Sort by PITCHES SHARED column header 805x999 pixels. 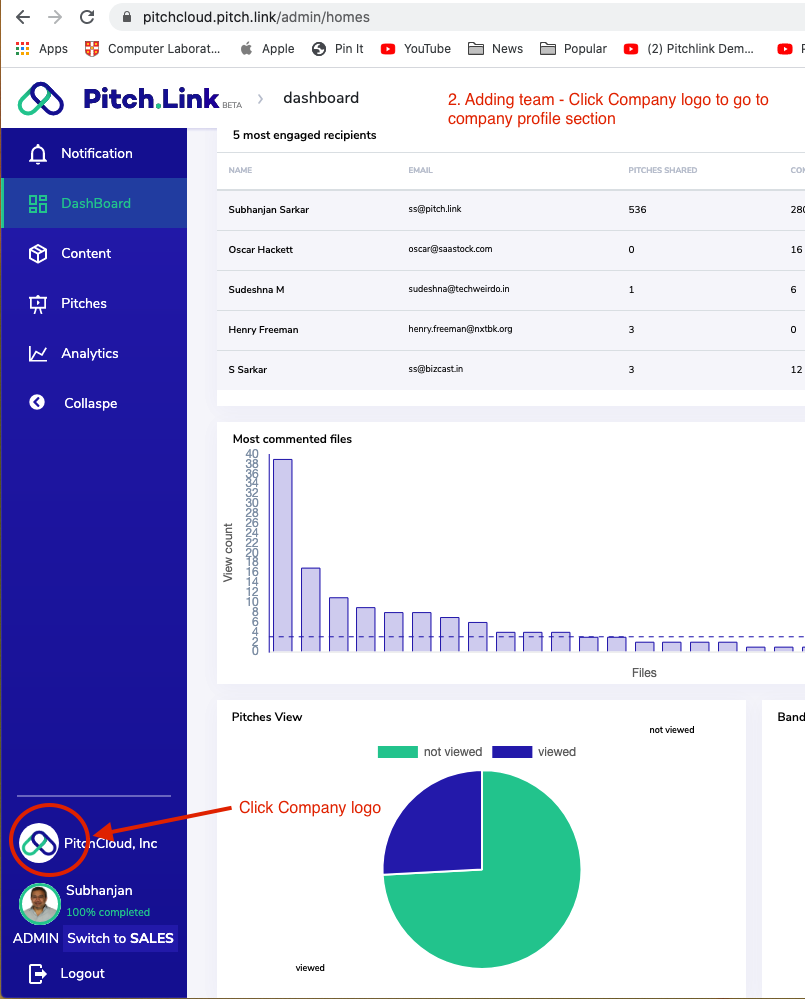tap(662, 170)
